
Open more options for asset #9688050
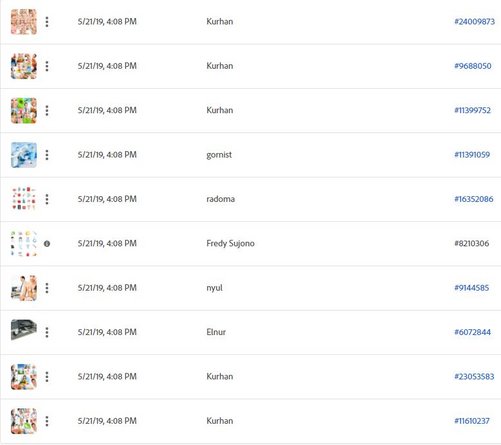(x=47, y=66)
